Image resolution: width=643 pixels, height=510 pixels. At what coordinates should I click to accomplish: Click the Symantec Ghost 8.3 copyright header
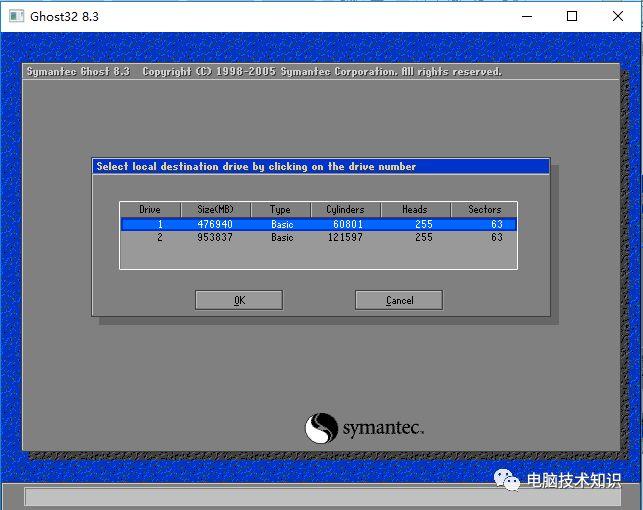pos(321,72)
